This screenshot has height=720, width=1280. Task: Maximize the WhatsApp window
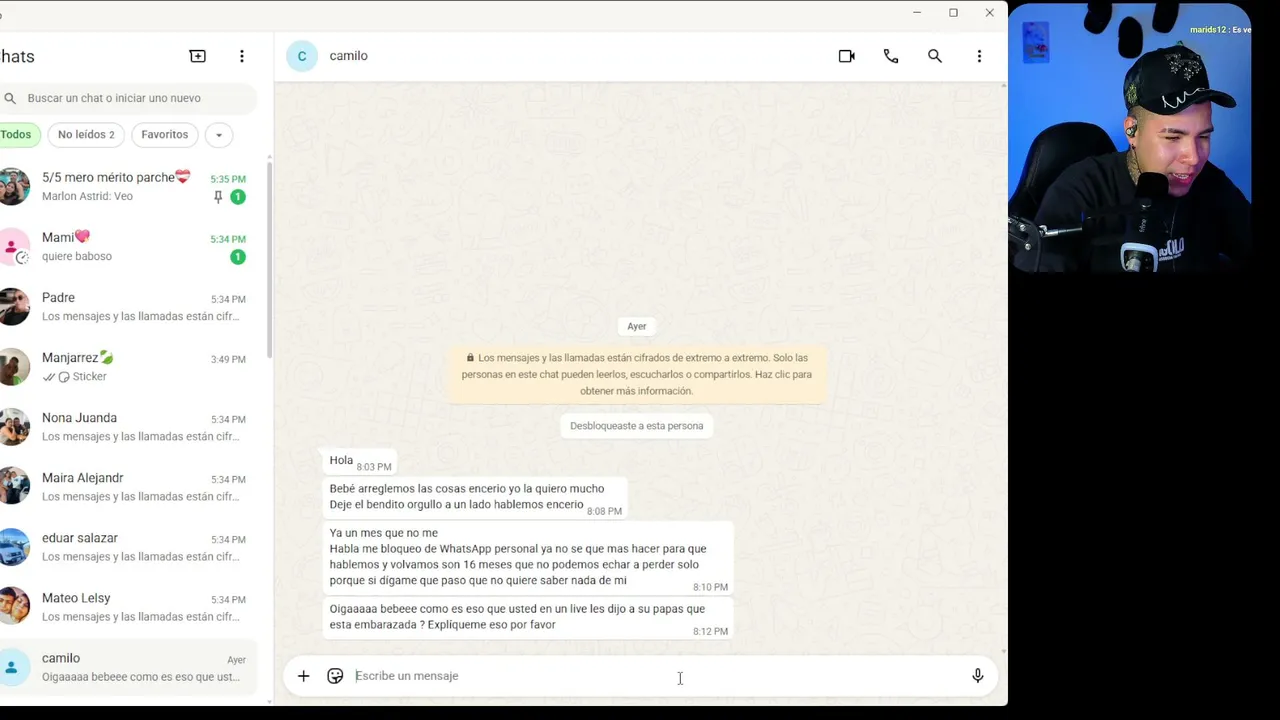[x=953, y=13]
